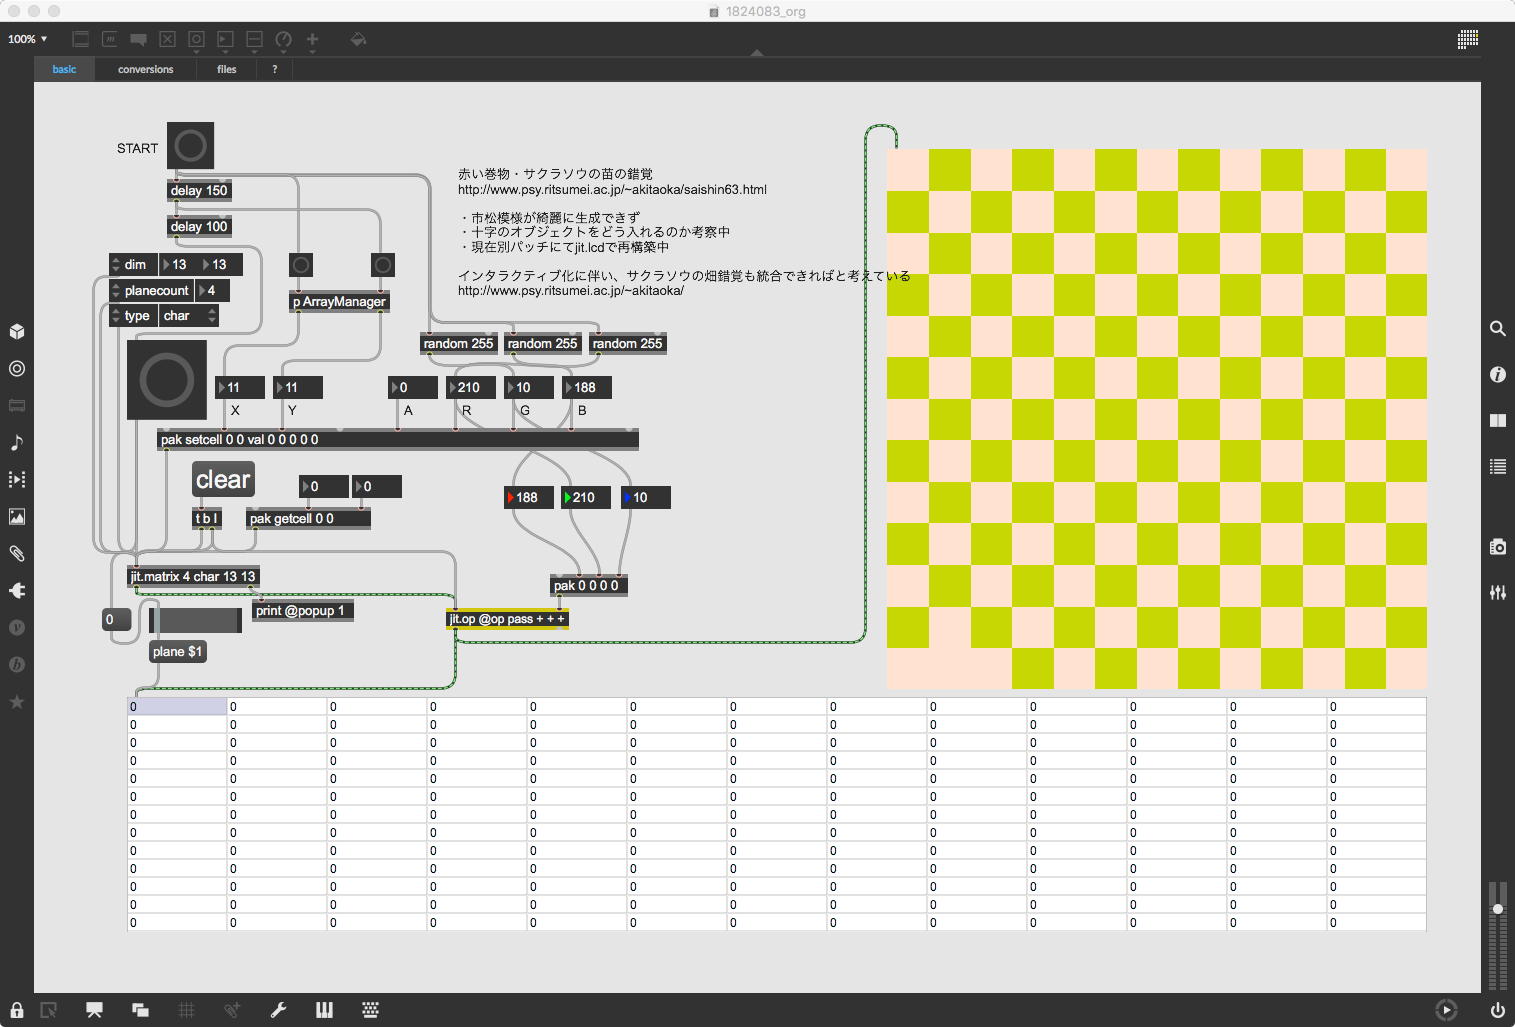1515x1027 pixels.
Task: Open the images browser in left sidebar
Action: point(17,516)
